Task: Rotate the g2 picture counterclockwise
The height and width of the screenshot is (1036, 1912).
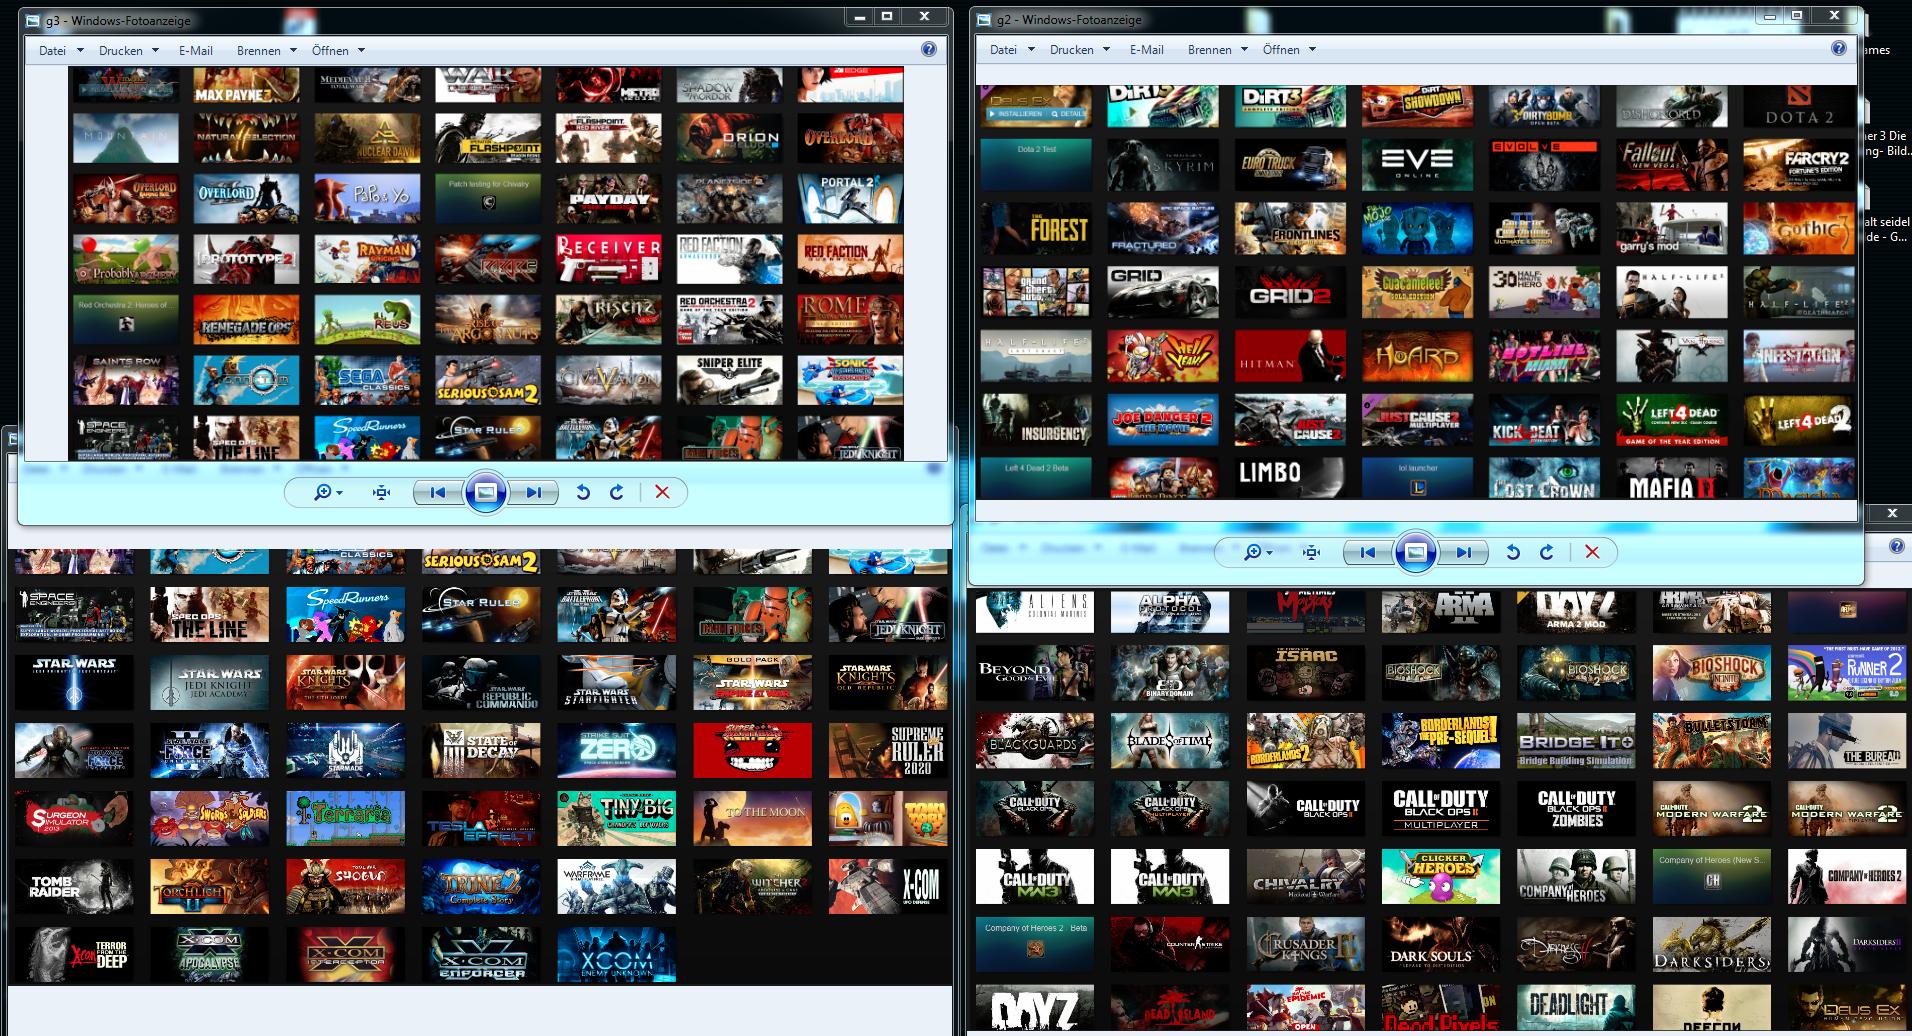Action: pyautogui.click(x=1513, y=552)
